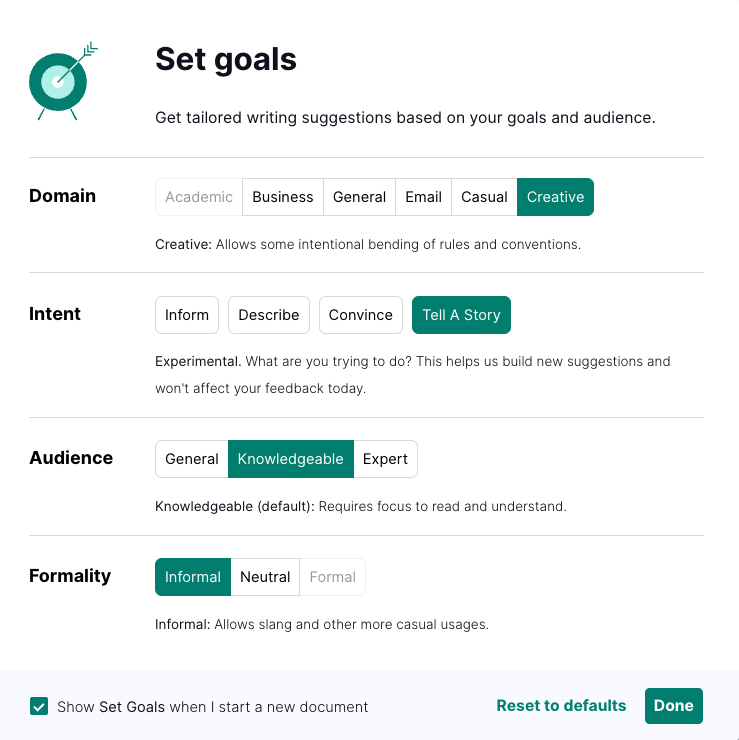Click the Reset to defaults link
Viewport: 739px width, 740px height.
coord(561,706)
